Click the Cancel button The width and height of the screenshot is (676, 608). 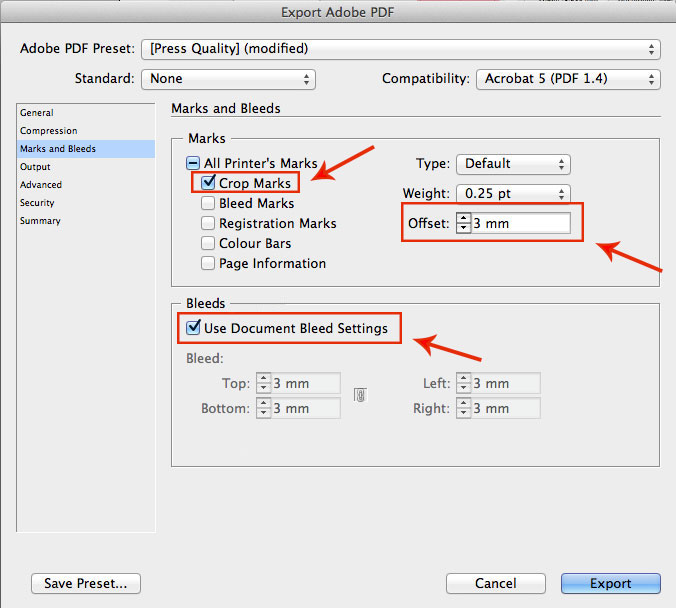[496, 583]
